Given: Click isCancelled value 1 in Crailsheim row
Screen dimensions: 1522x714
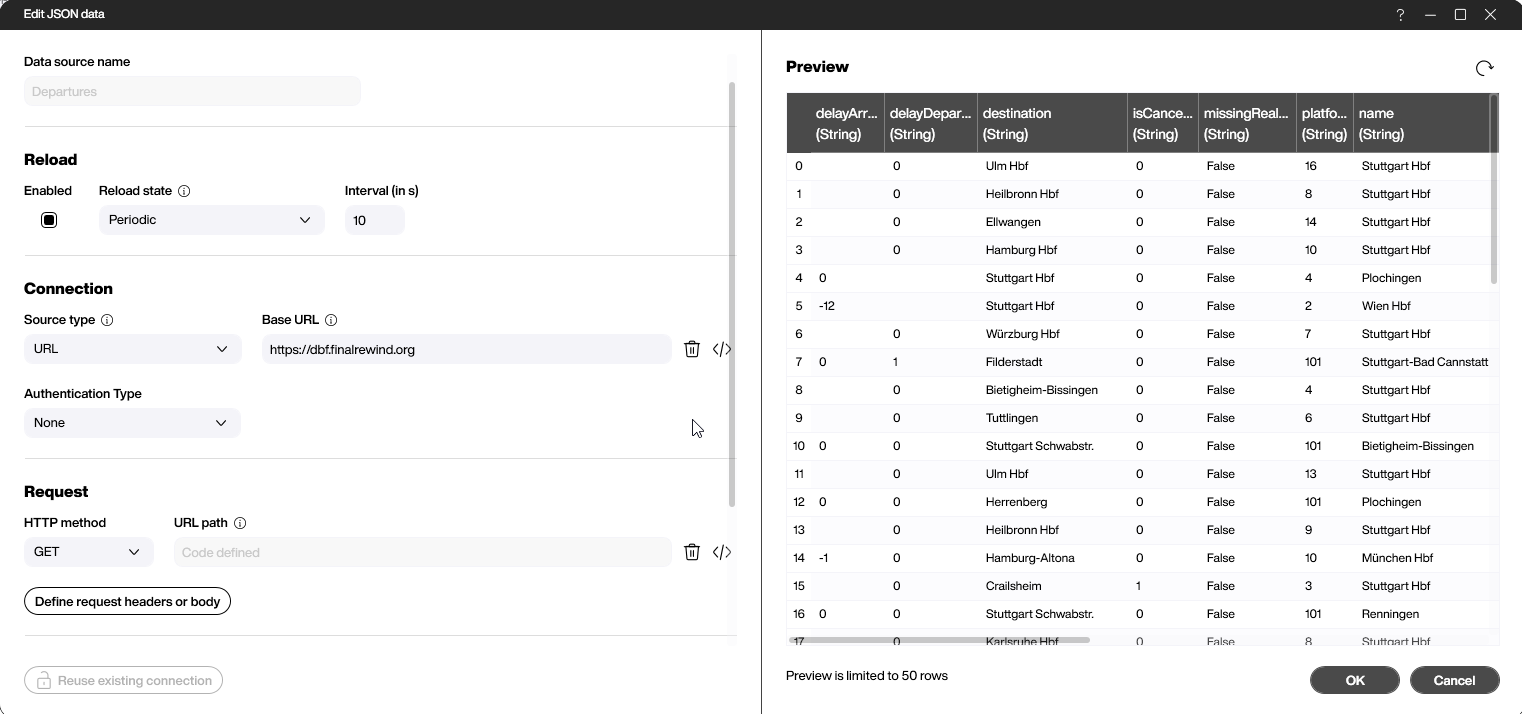Looking at the screenshot, I should point(1139,586).
